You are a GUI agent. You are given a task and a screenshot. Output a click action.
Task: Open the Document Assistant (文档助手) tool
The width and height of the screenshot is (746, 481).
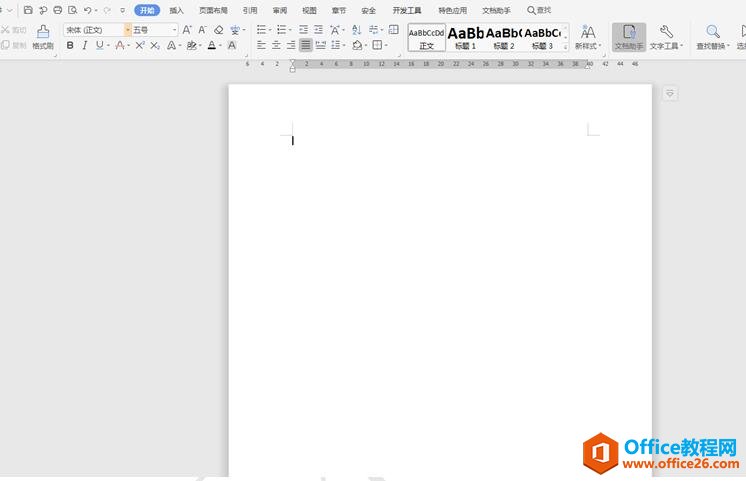(629, 37)
